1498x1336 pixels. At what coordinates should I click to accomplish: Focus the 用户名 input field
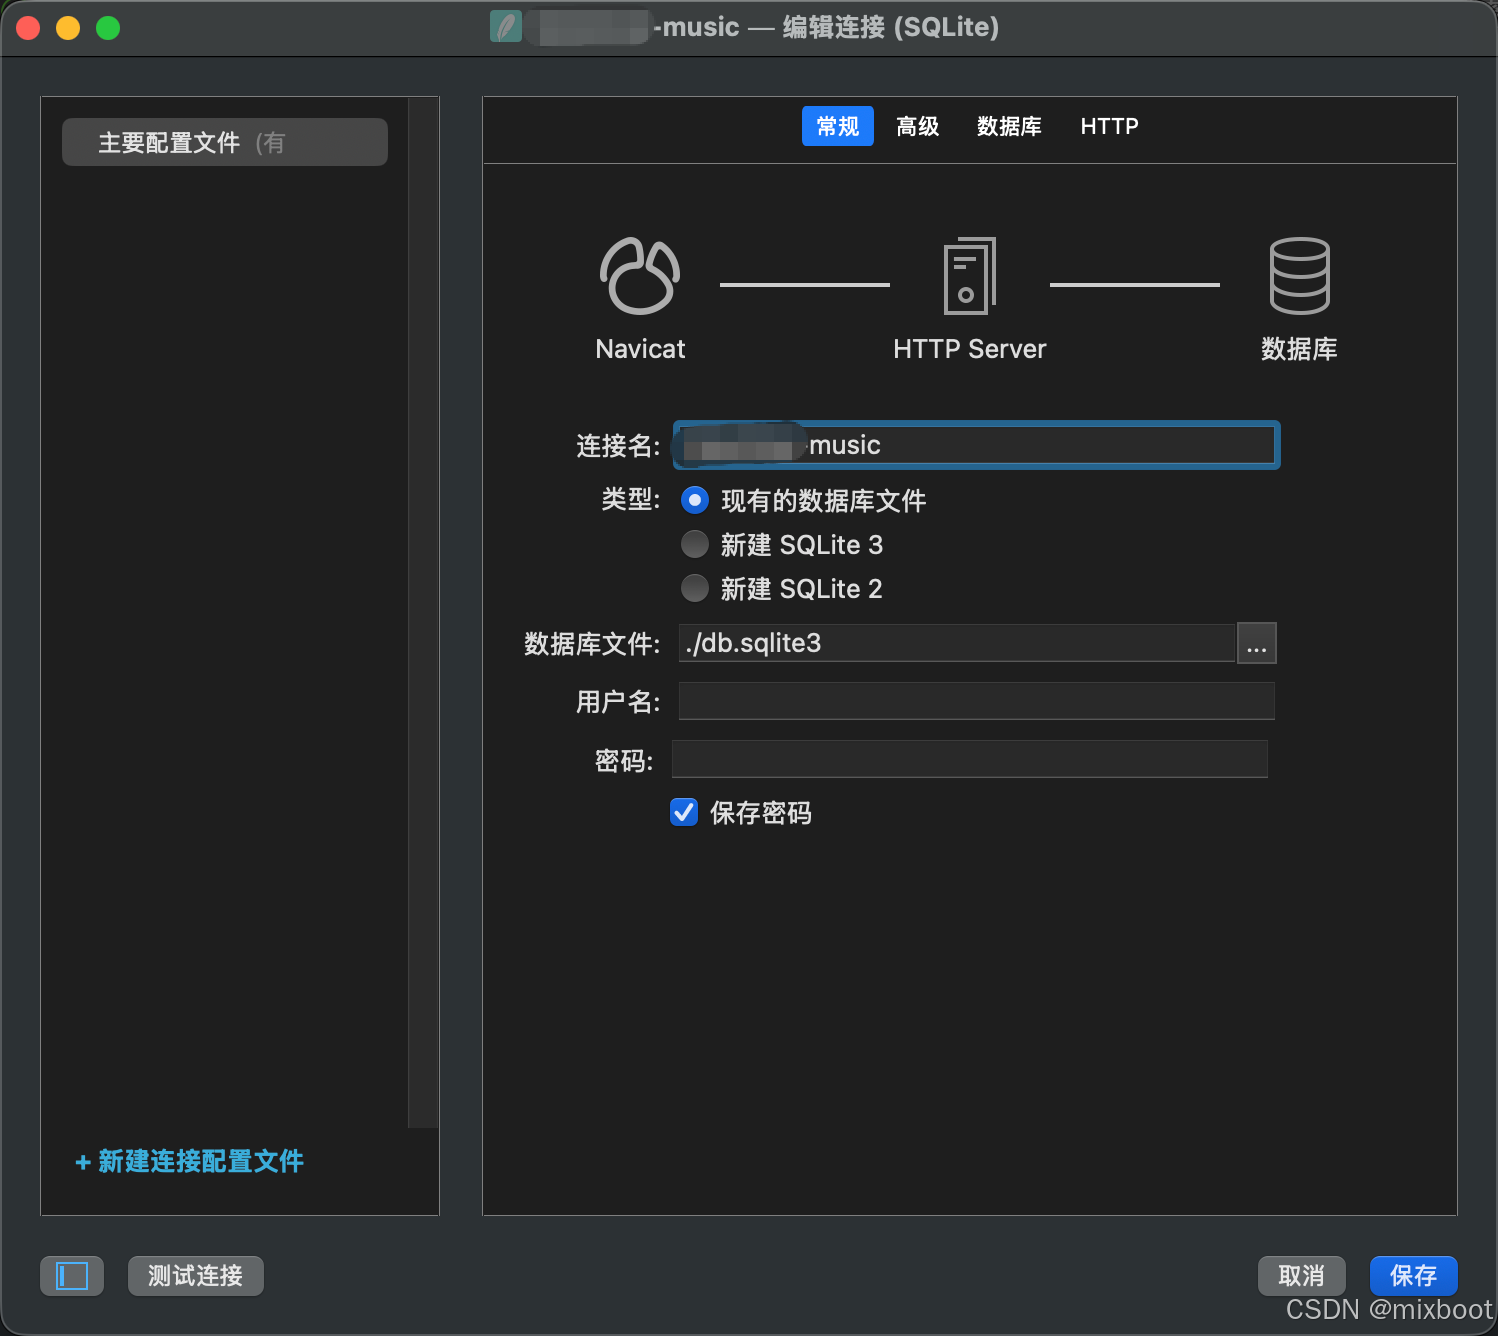click(977, 701)
